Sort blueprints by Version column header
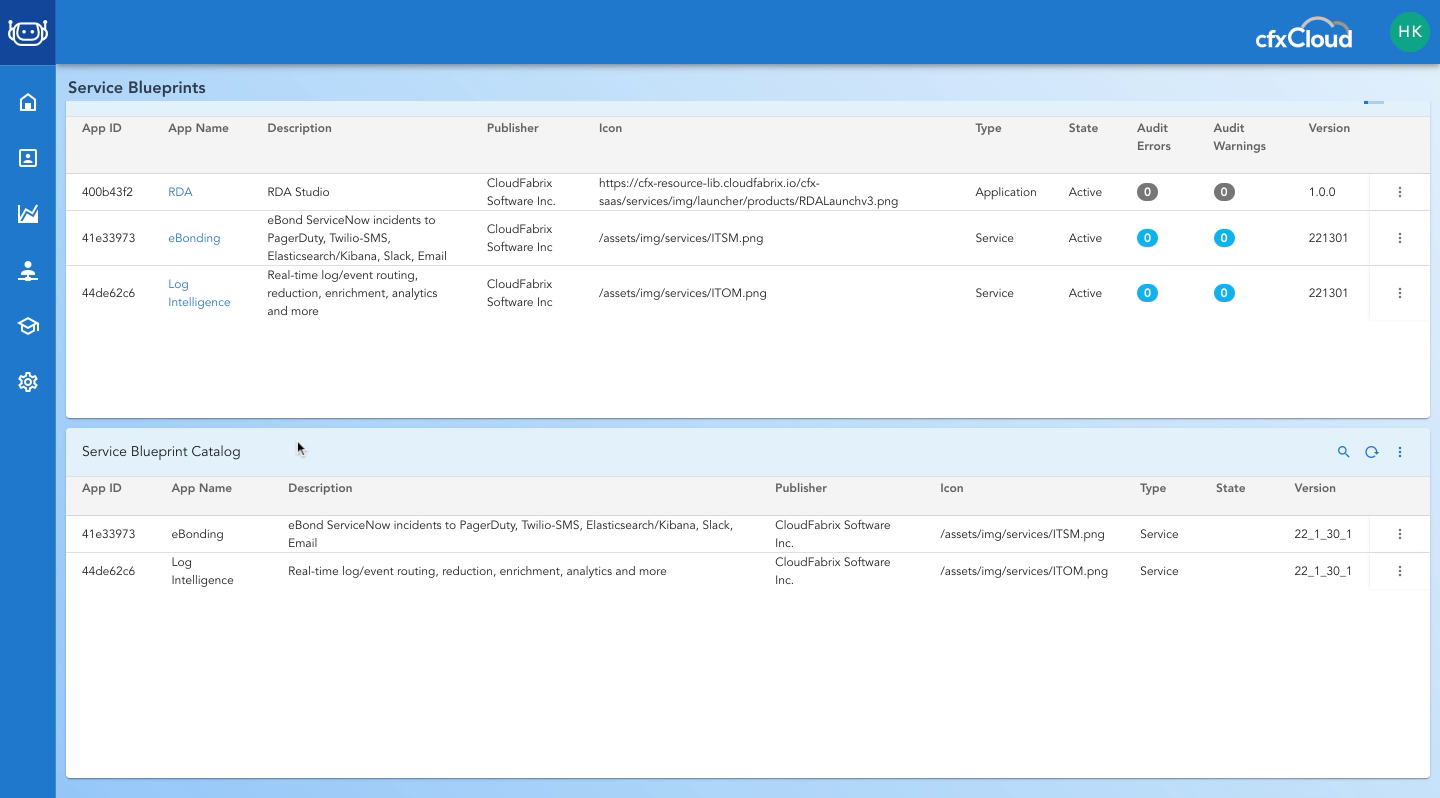 (x=1329, y=128)
